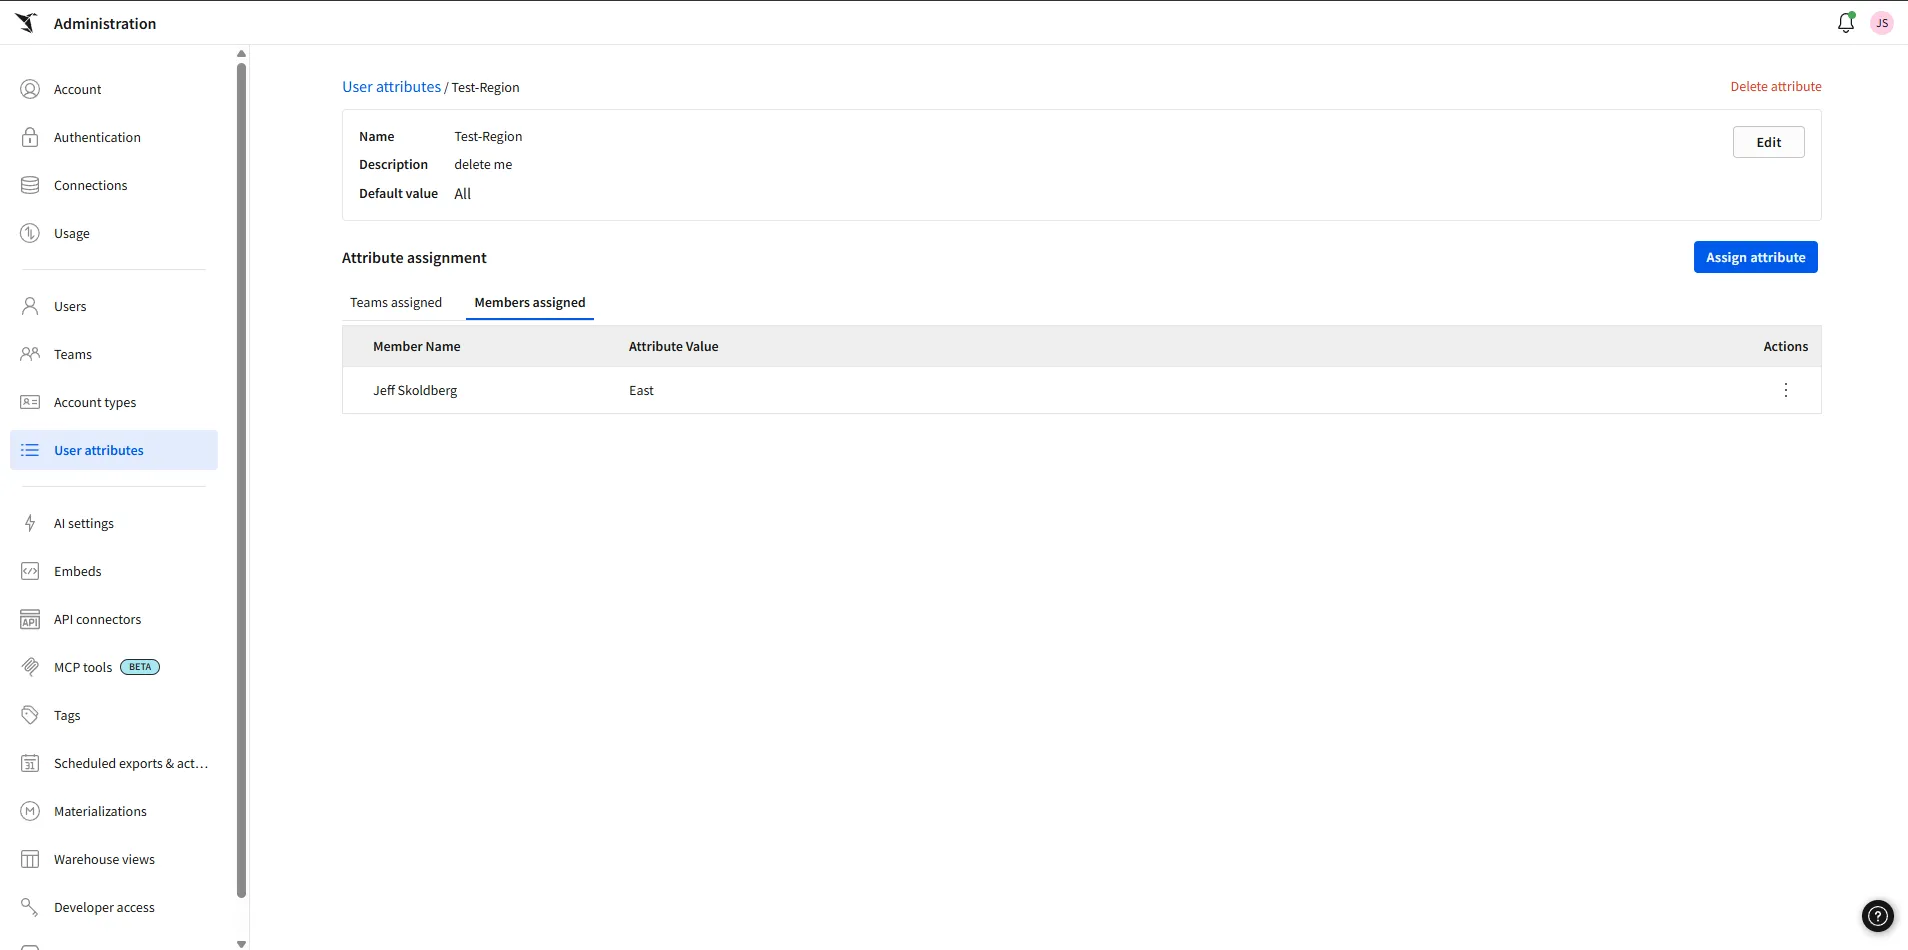Open the Connections page
Viewport: 1908px width, 950px height.
pyautogui.click(x=114, y=185)
